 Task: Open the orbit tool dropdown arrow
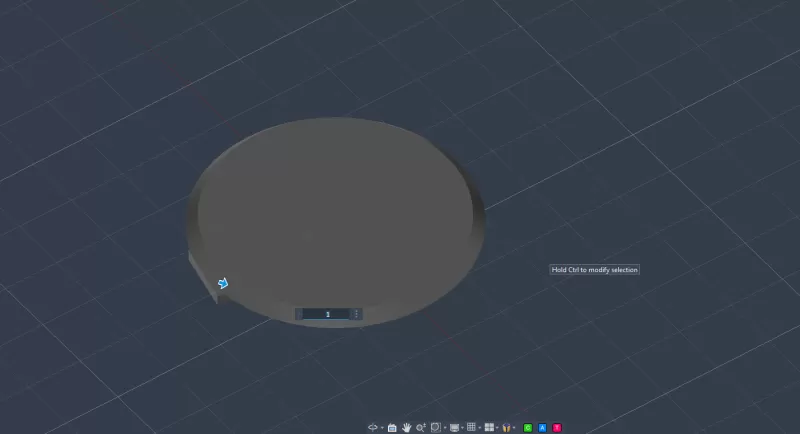[382, 427]
